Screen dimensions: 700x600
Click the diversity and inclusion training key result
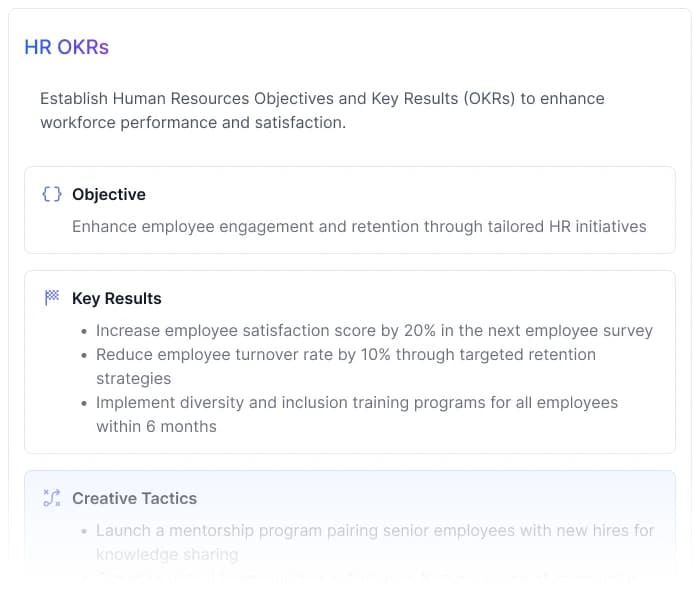[357, 403]
